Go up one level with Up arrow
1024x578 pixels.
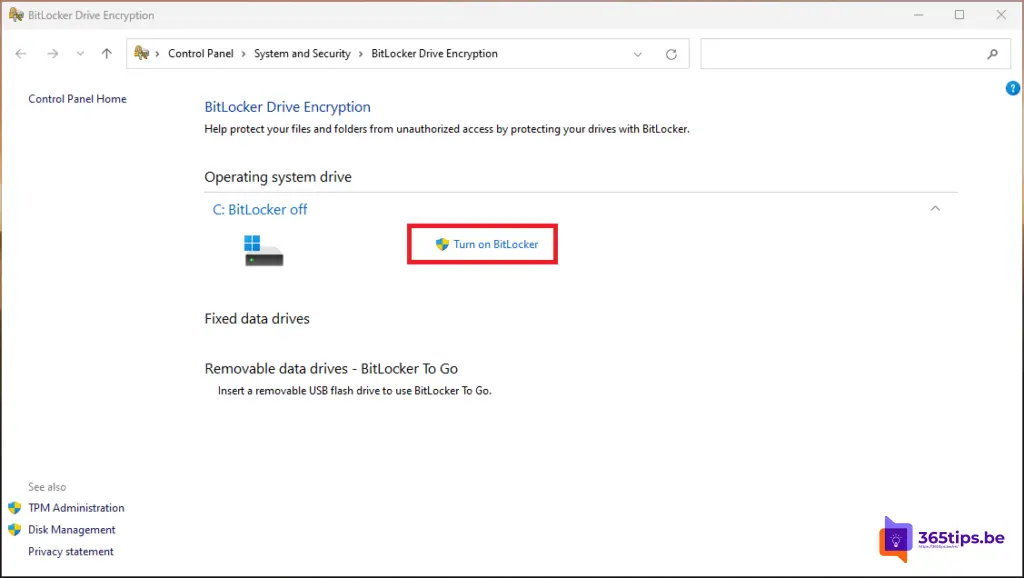[107, 54]
